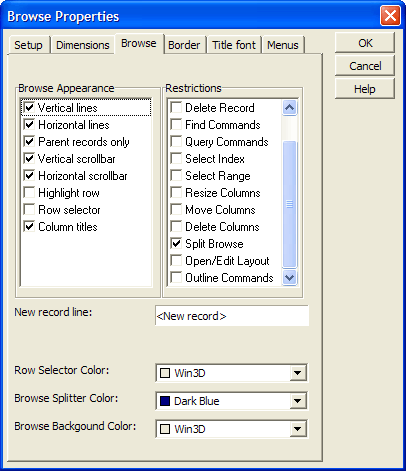Disable the Split Browse restriction
Viewport: 406px width, 471px height.
coord(176,244)
